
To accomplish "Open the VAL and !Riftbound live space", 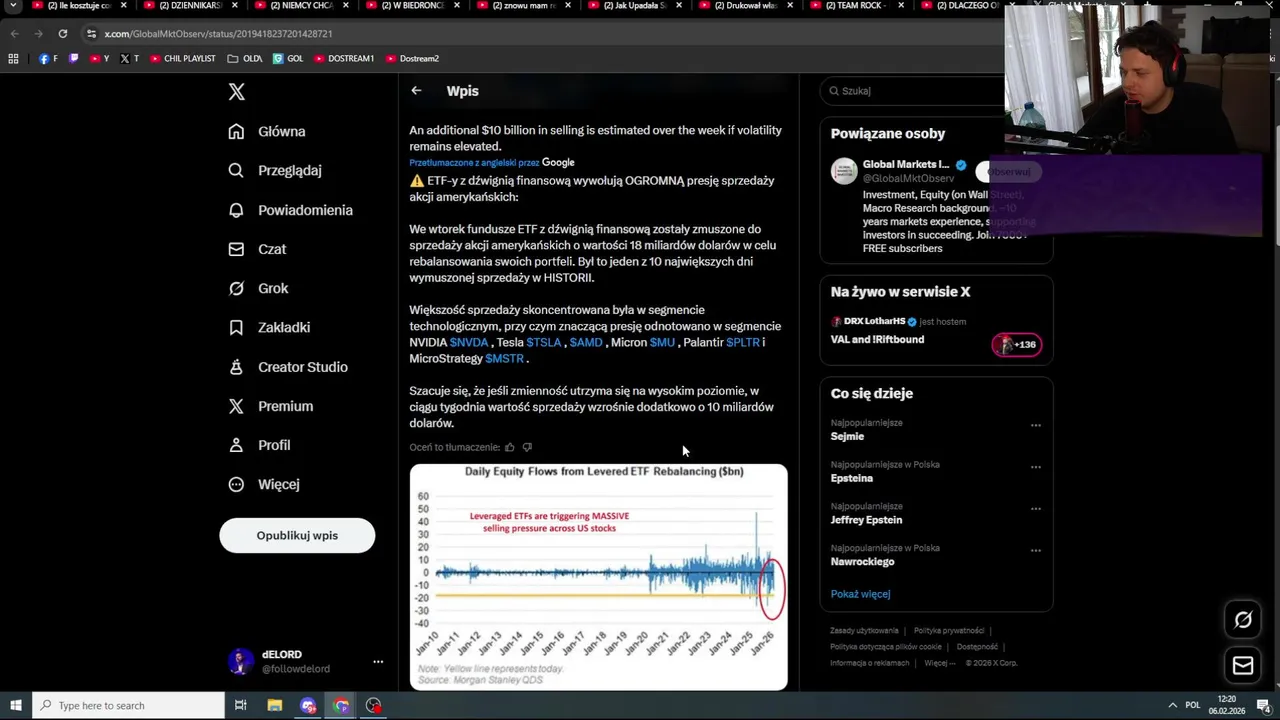I will (x=877, y=340).
